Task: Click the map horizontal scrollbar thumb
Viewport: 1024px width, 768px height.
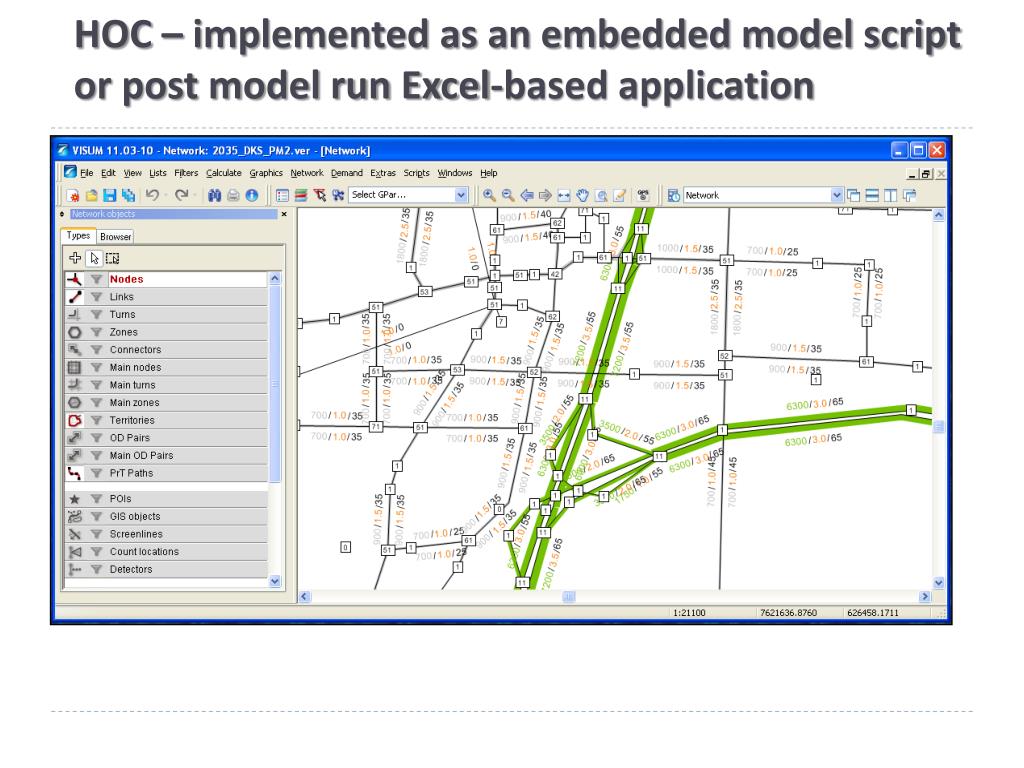Action: point(569,596)
